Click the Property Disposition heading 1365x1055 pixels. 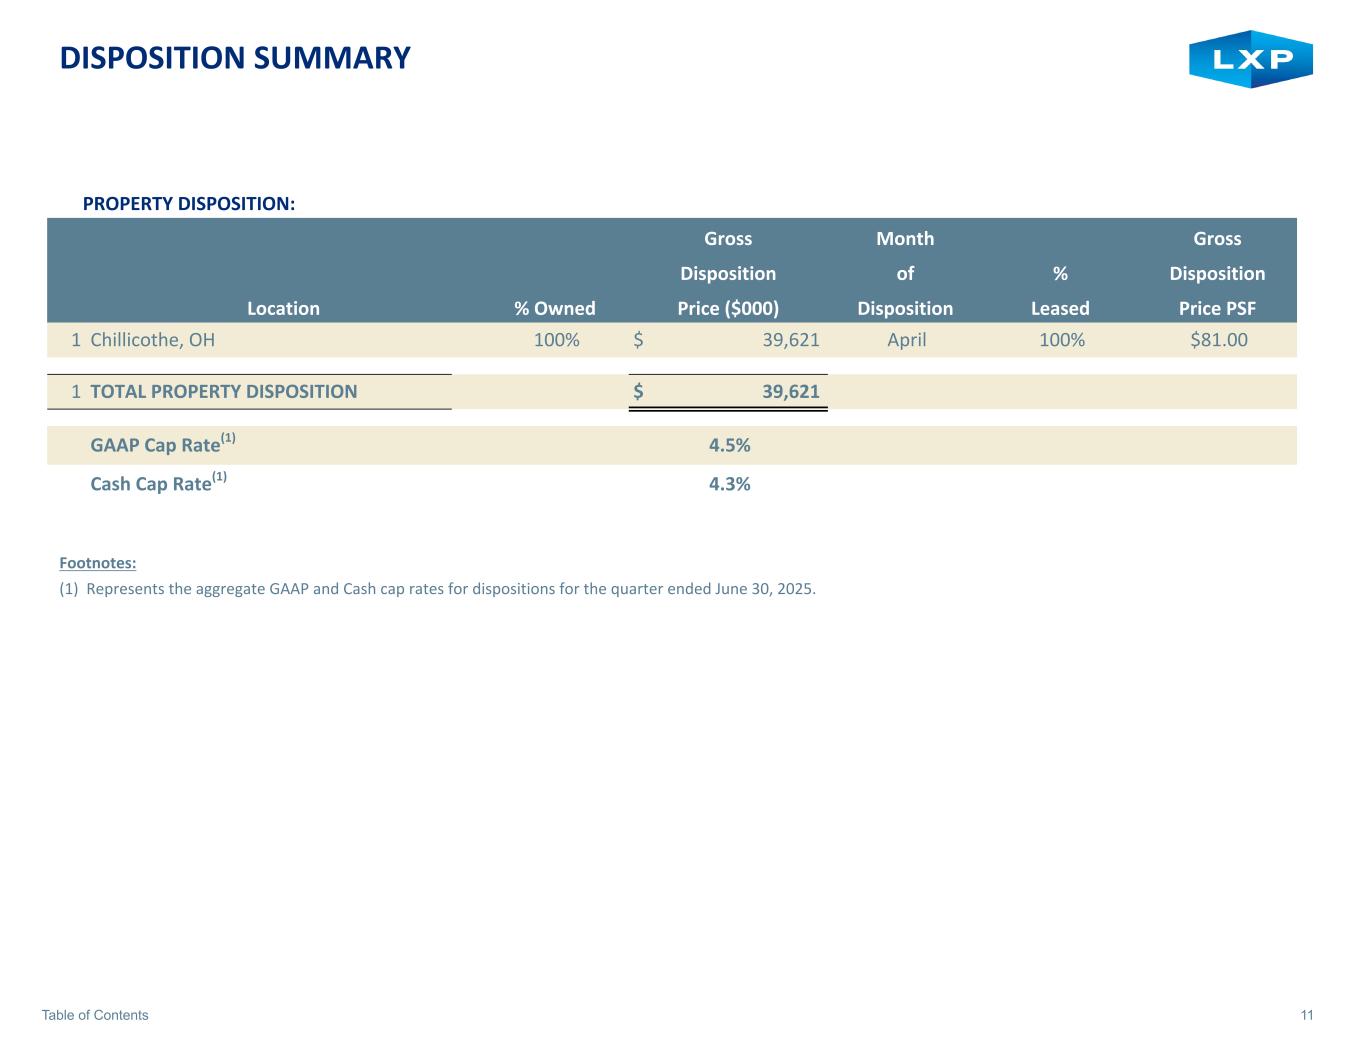tap(188, 204)
